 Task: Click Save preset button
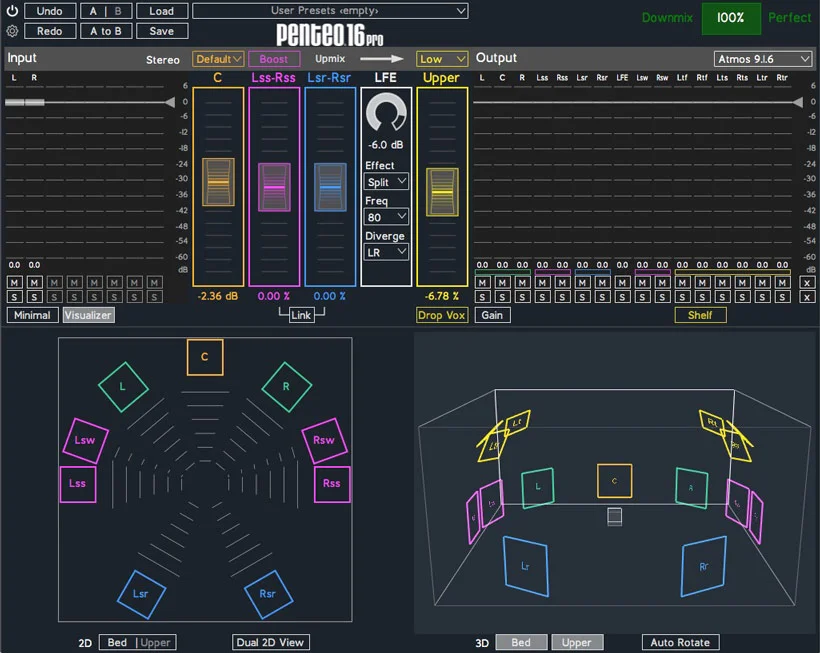(x=162, y=31)
